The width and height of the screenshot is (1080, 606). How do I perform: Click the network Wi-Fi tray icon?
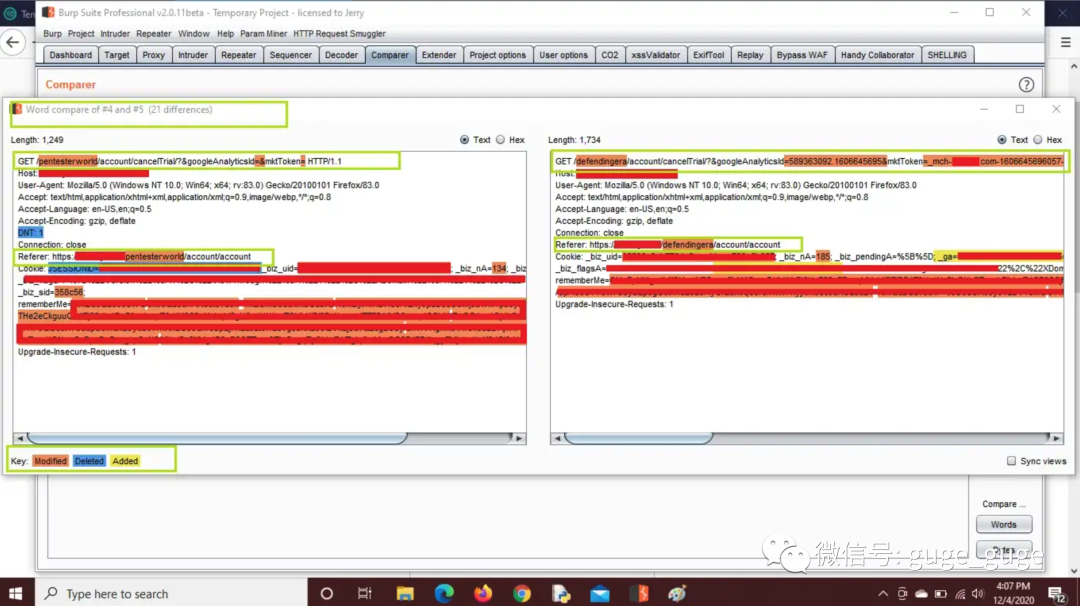960,594
